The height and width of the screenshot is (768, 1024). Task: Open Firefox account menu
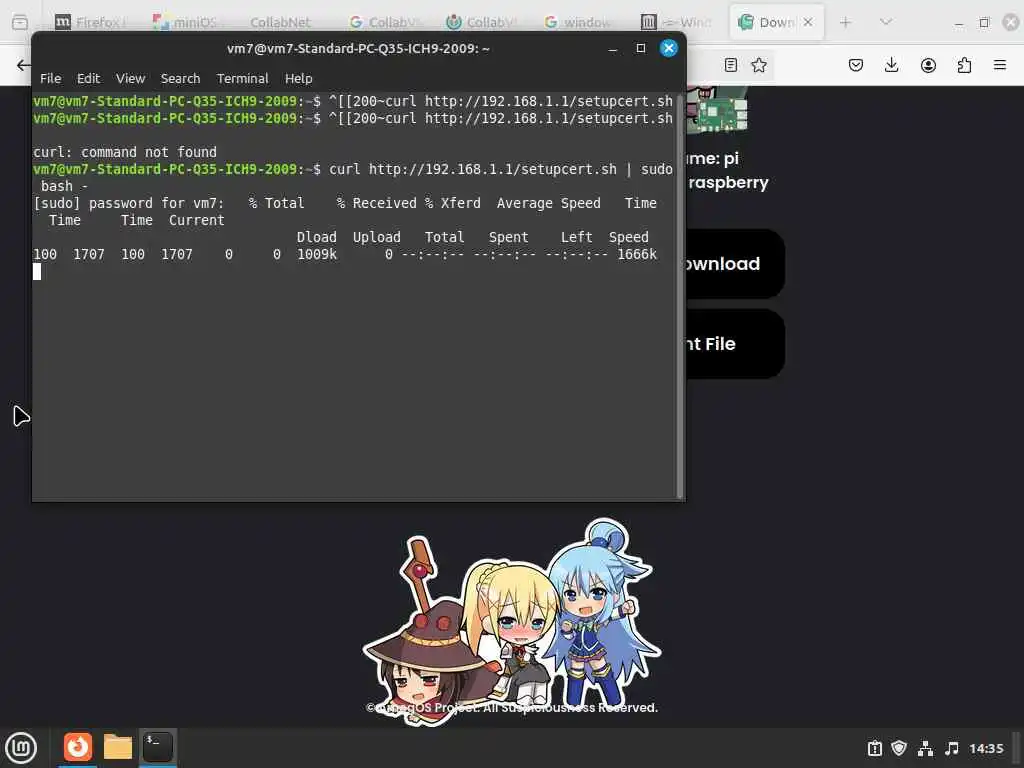928,65
